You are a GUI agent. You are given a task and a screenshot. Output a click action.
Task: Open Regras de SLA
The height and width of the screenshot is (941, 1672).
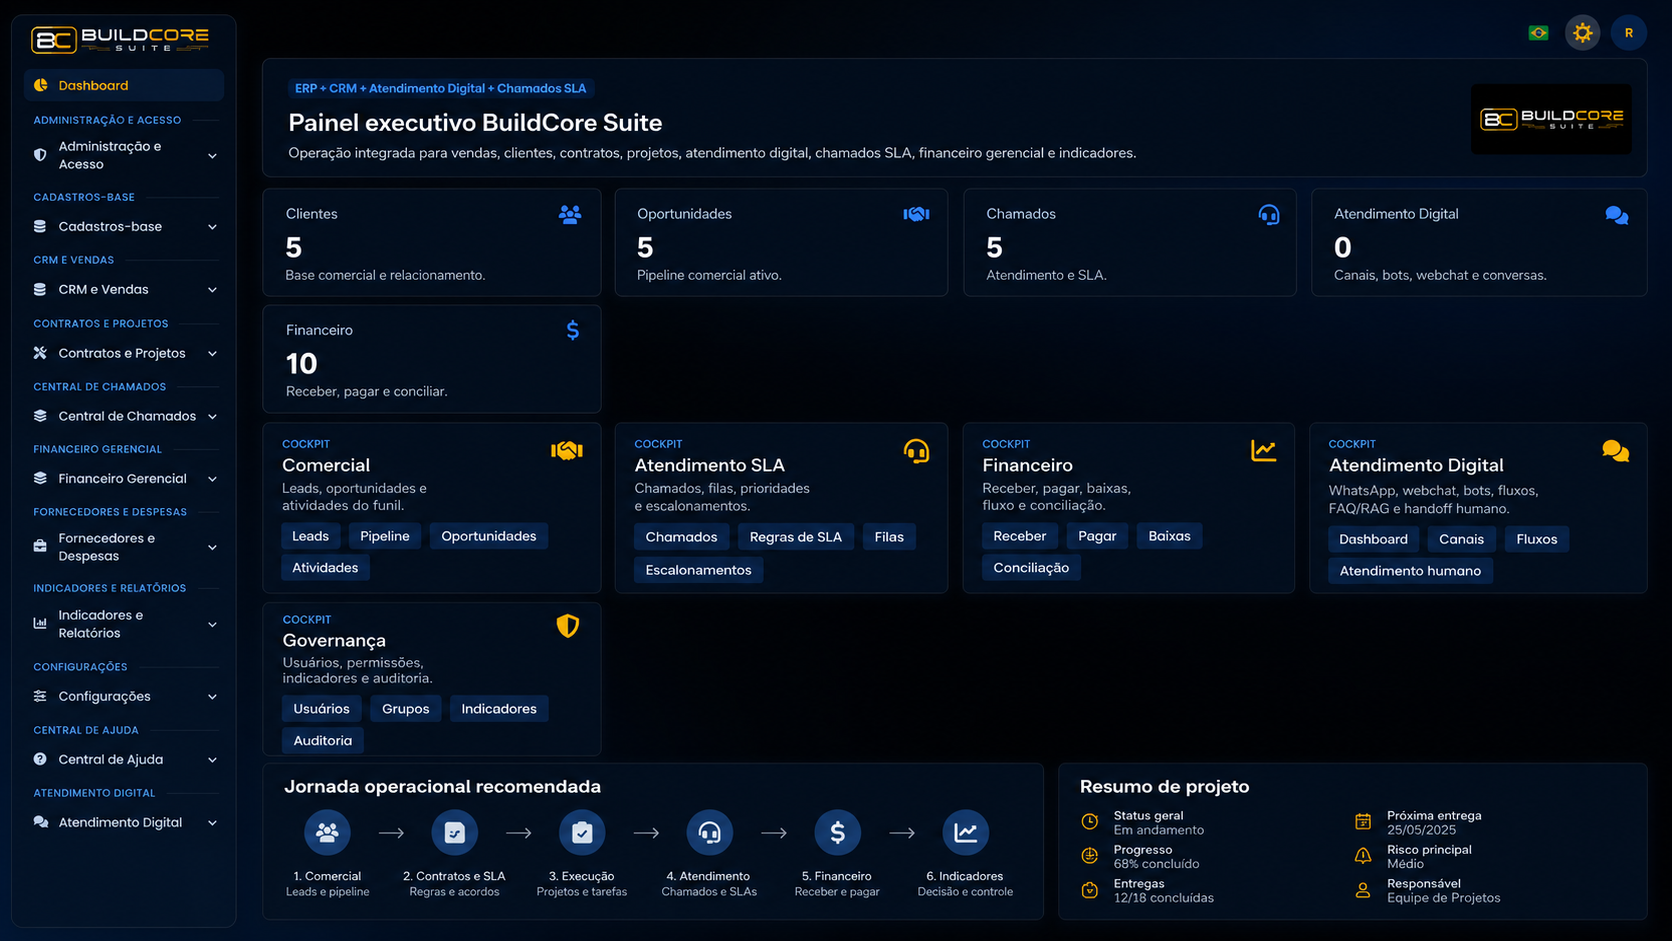795,537
